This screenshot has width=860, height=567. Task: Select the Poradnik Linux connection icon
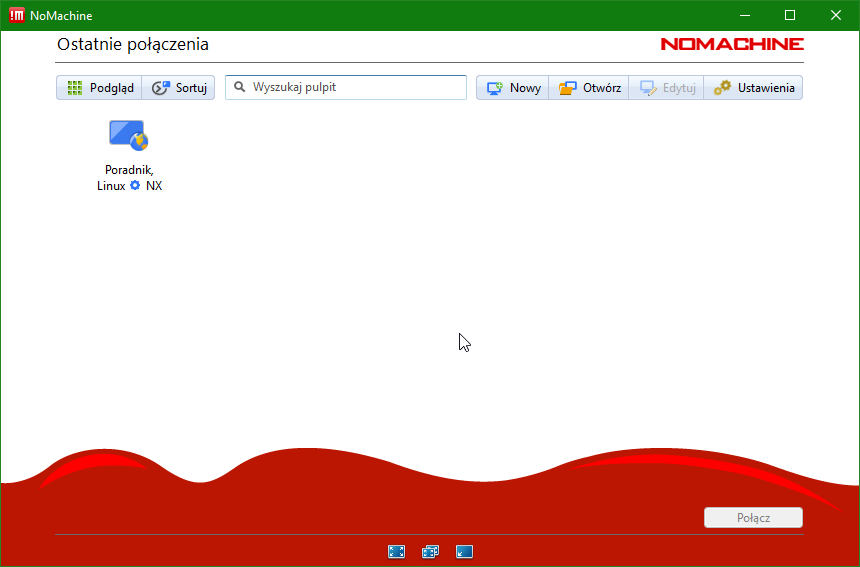128,135
